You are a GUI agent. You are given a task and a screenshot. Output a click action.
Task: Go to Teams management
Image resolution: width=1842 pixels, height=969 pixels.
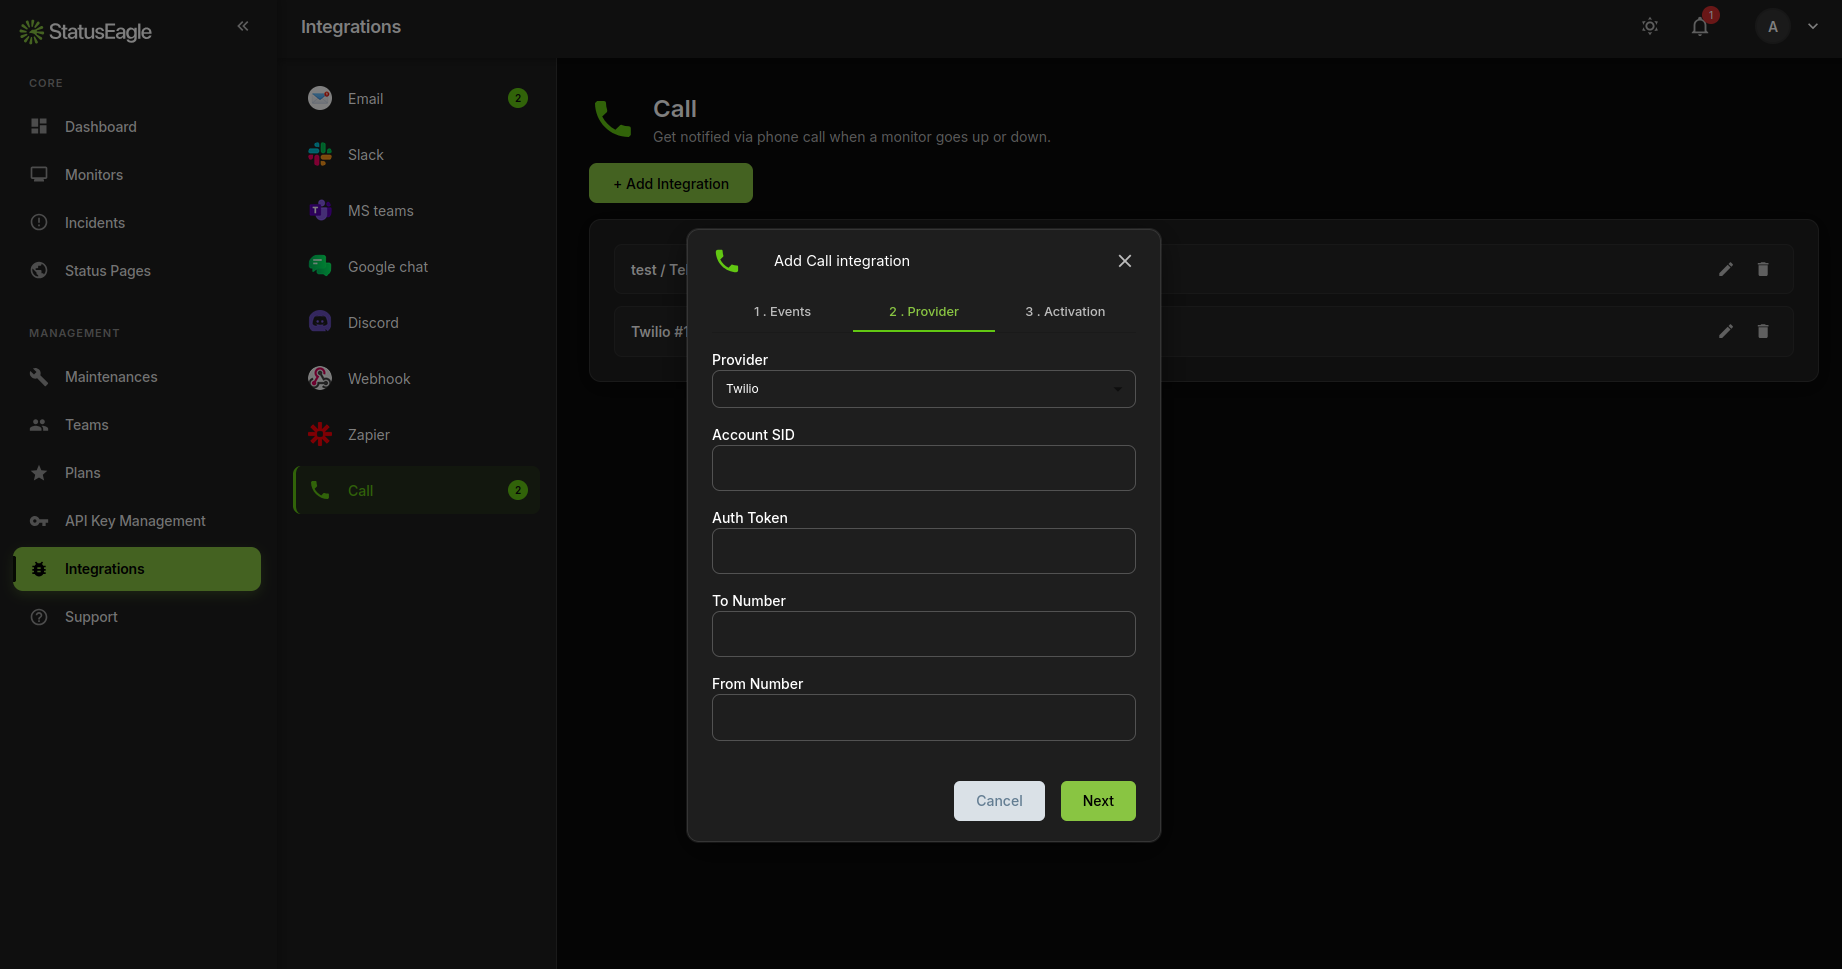137,425
